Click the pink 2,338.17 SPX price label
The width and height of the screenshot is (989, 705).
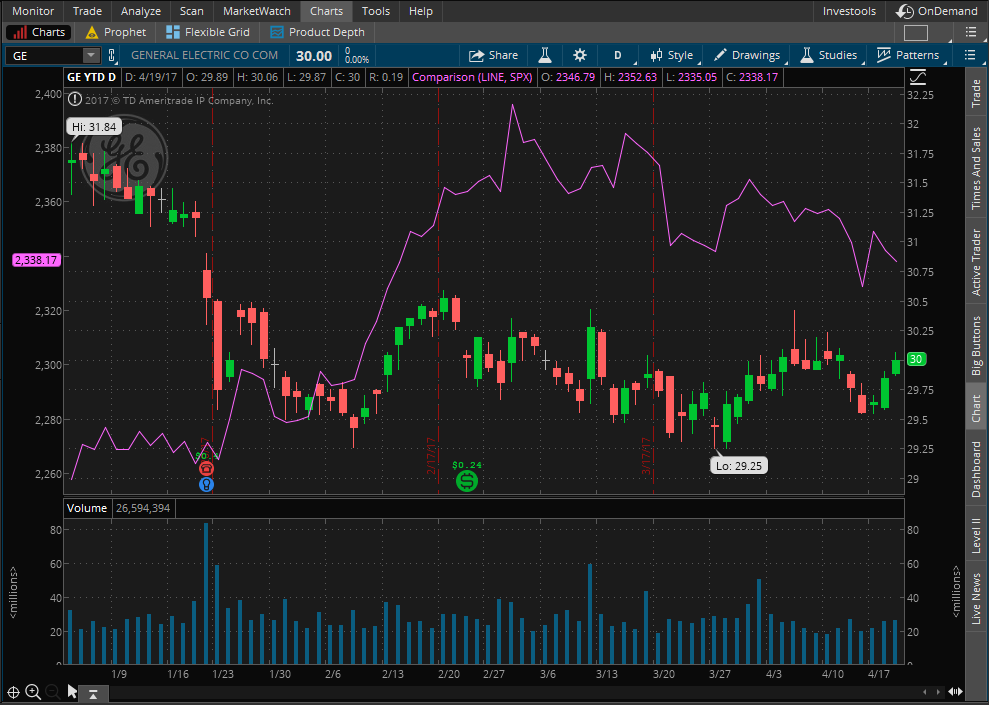click(x=36, y=260)
